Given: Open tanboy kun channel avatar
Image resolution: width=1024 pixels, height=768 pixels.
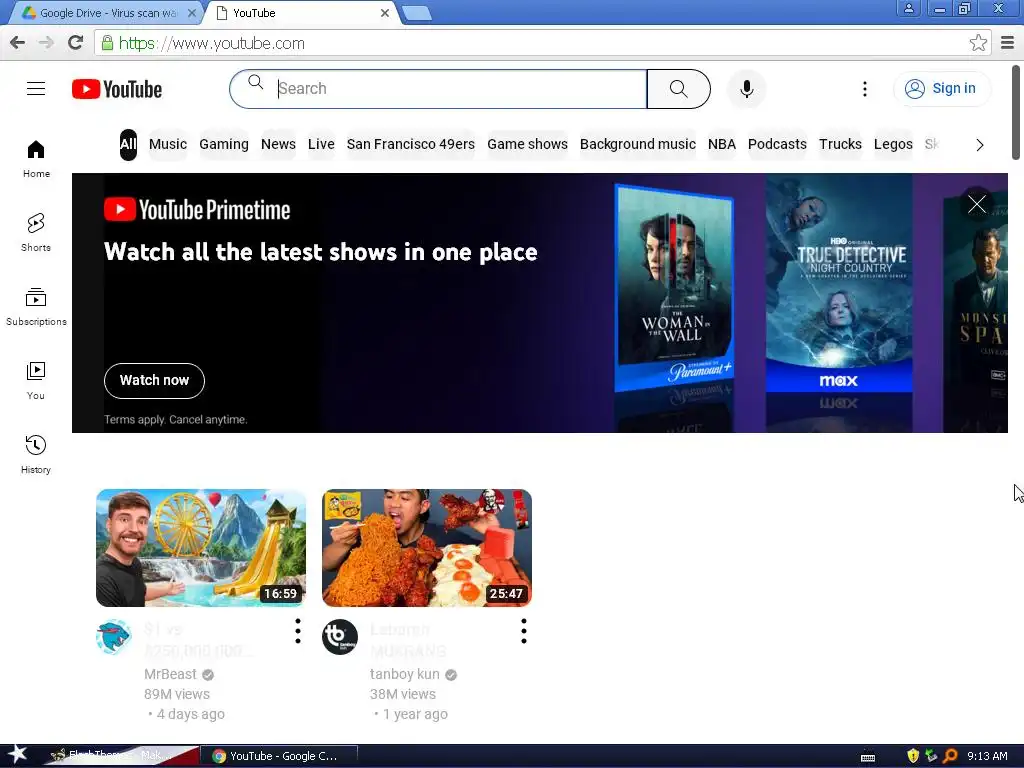Looking at the screenshot, I should click(x=340, y=637).
